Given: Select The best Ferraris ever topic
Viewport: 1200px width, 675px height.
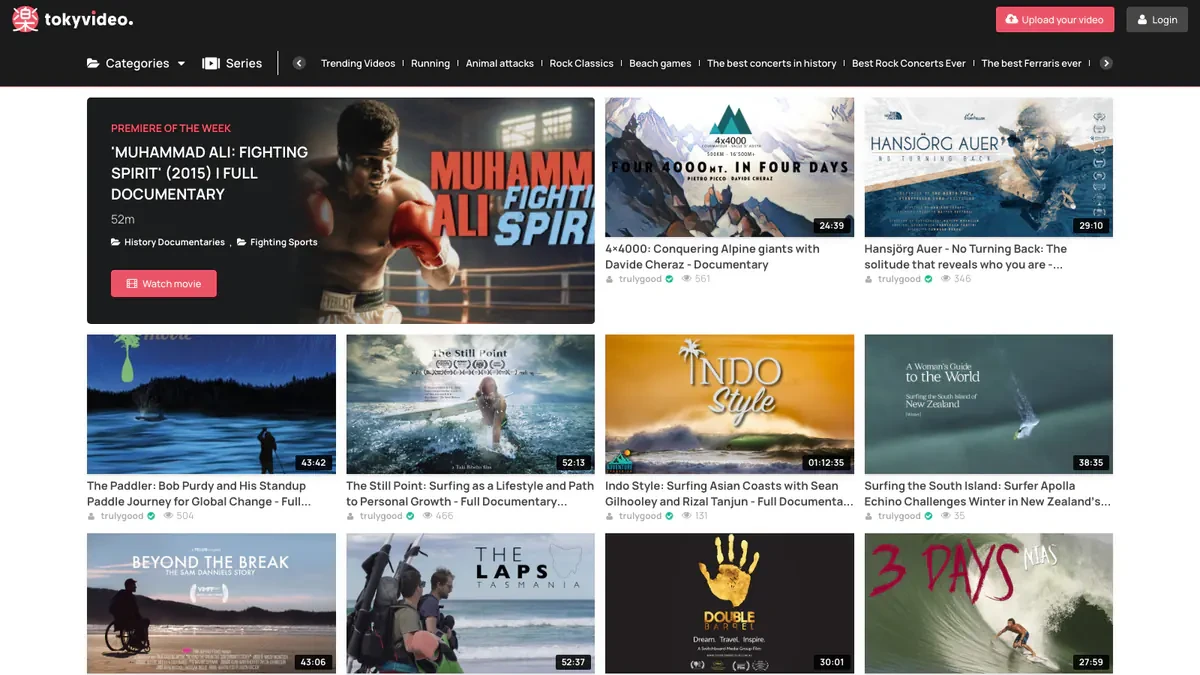Looking at the screenshot, I should pyautogui.click(x=1031, y=63).
